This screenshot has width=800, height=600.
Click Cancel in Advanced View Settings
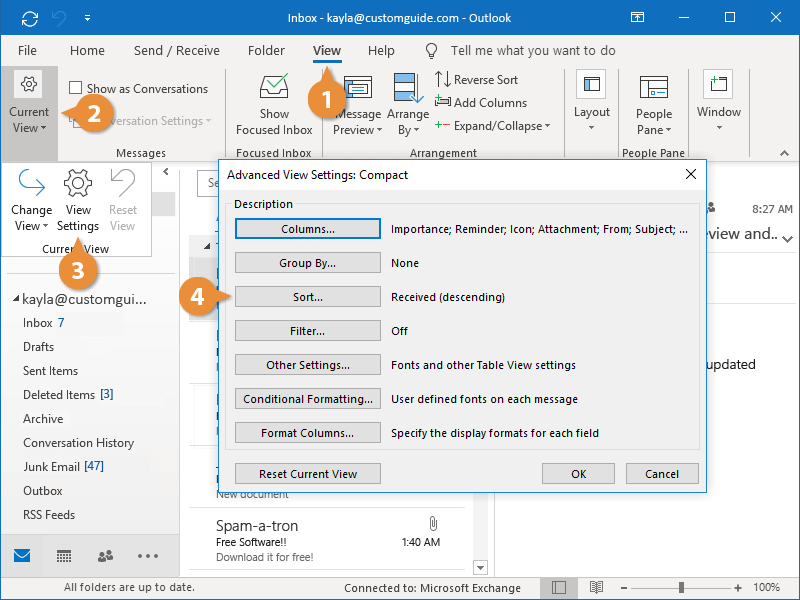[662, 473]
